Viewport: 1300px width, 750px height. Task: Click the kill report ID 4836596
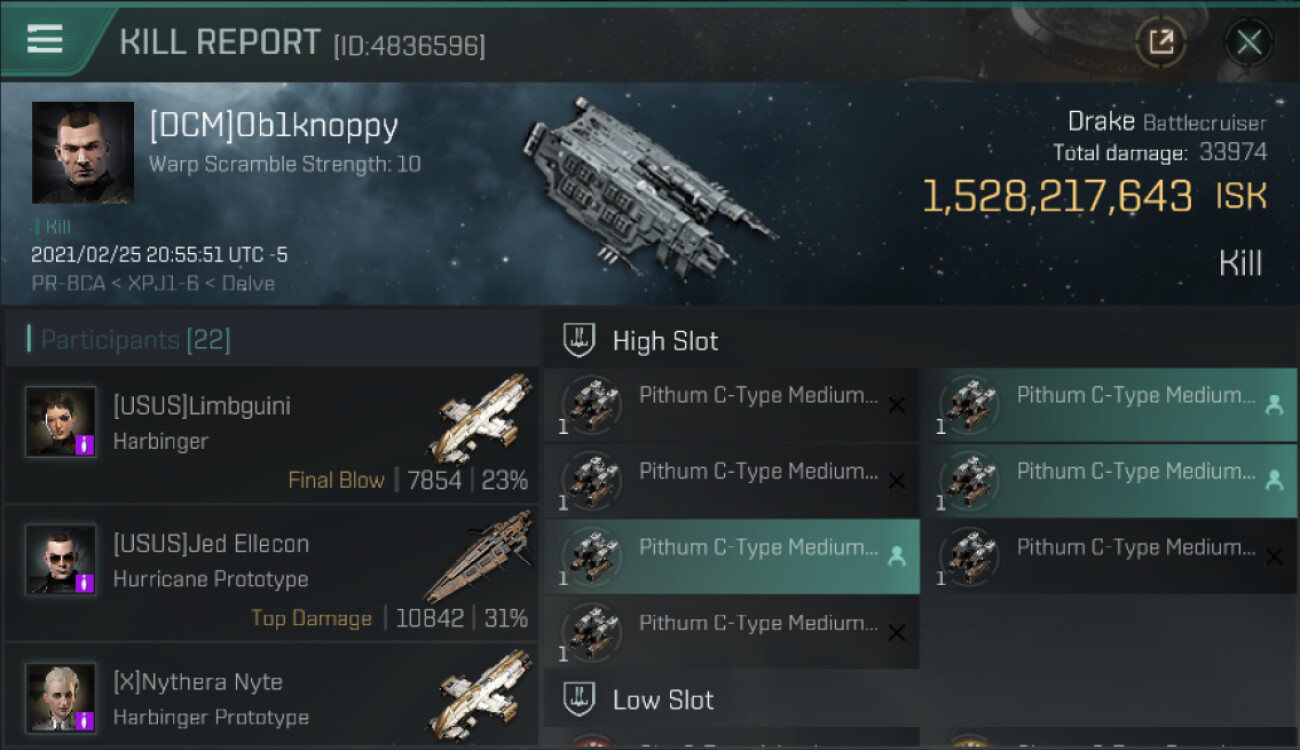pos(409,45)
